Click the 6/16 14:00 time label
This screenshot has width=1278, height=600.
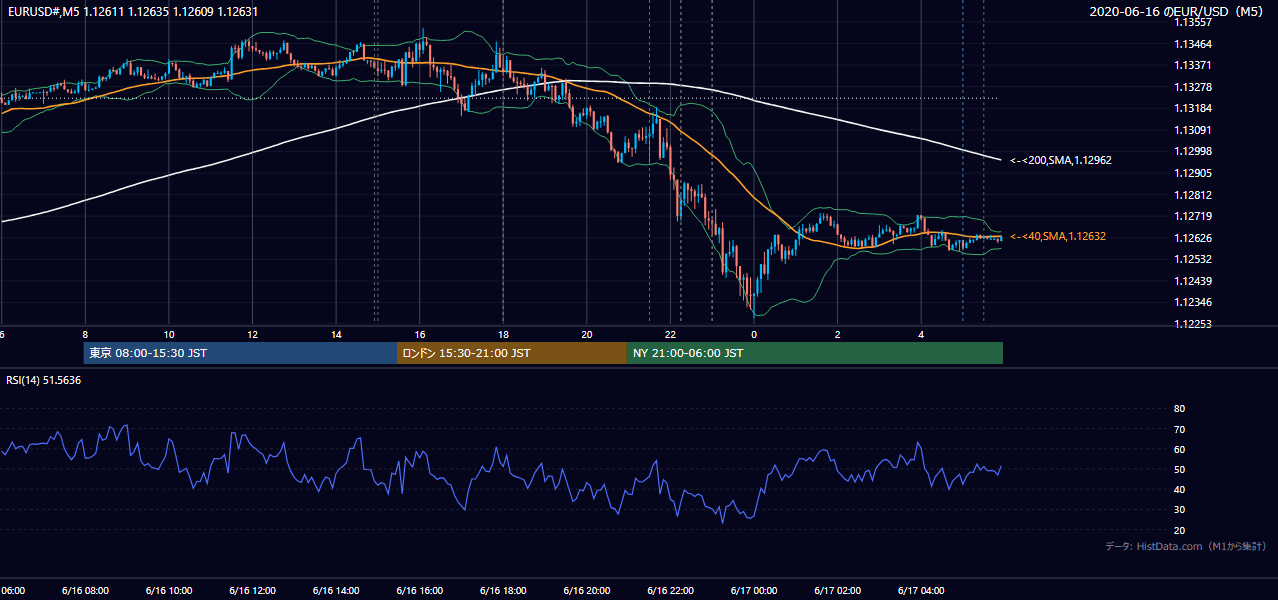[336, 590]
